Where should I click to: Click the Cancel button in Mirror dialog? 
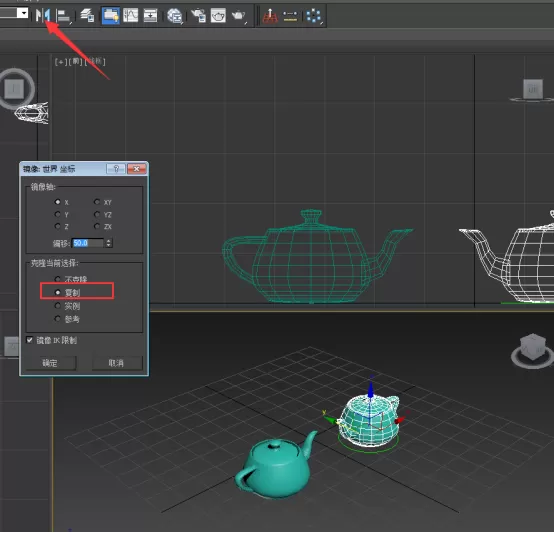117,363
